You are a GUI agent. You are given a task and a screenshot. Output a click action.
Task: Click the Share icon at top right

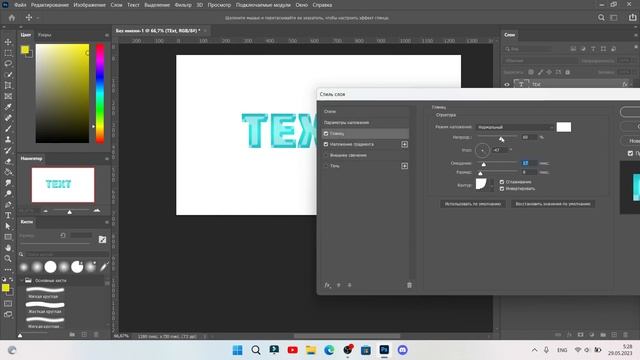pos(633,18)
